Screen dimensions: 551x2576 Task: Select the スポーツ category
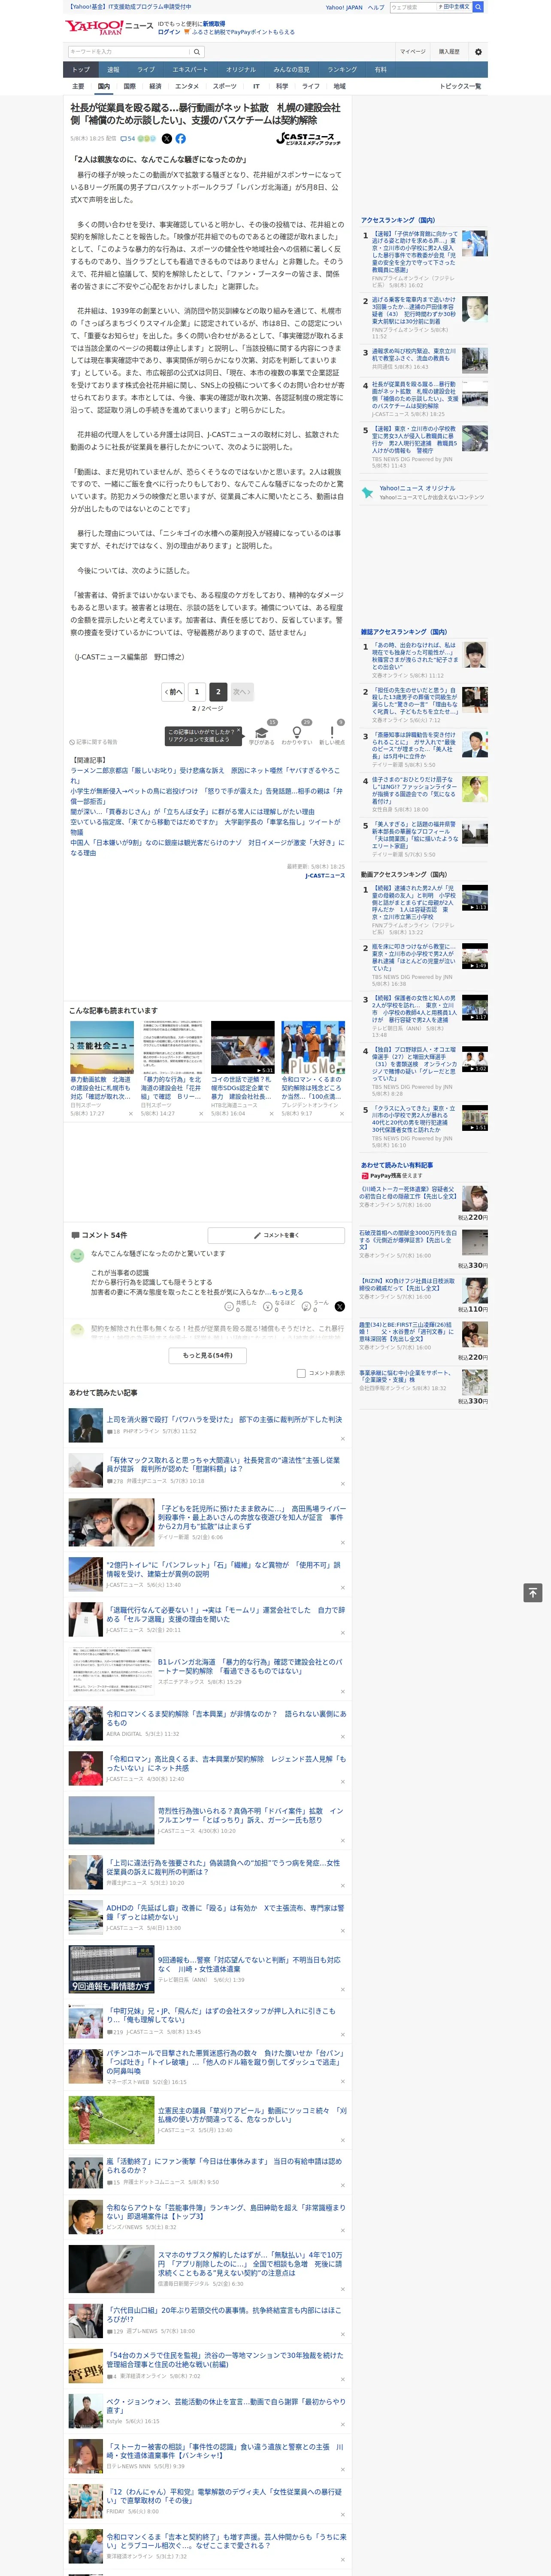pyautogui.click(x=225, y=86)
